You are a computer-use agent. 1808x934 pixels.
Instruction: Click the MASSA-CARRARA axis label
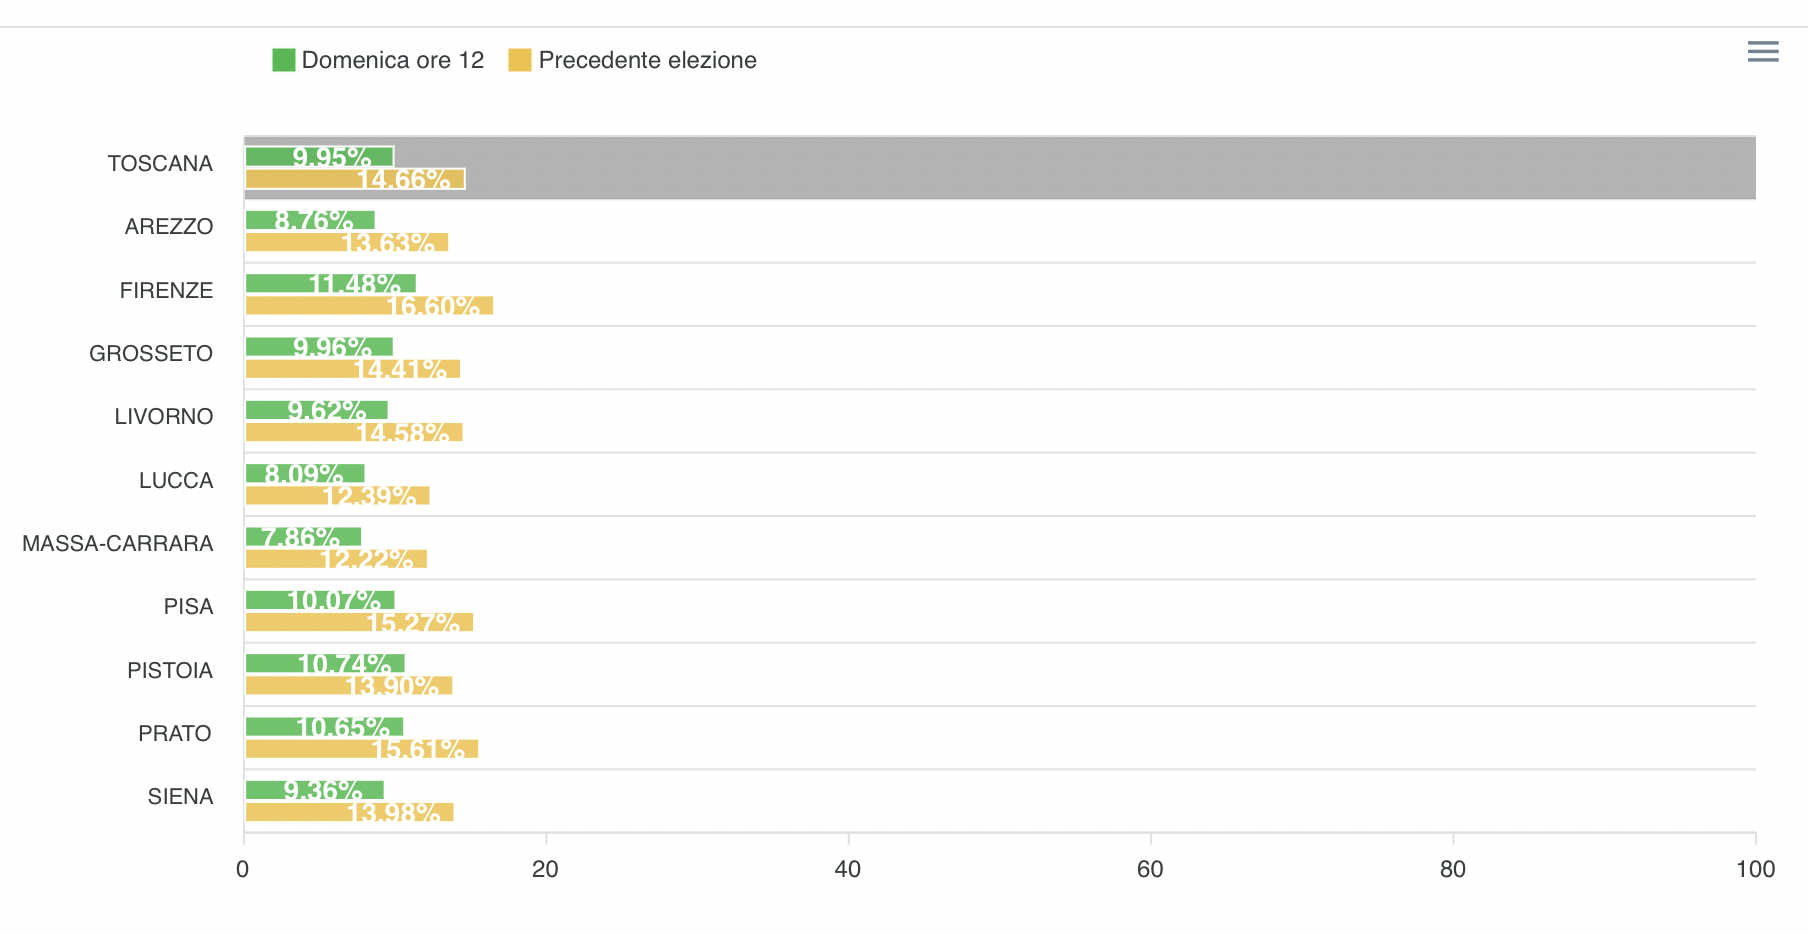[118, 544]
